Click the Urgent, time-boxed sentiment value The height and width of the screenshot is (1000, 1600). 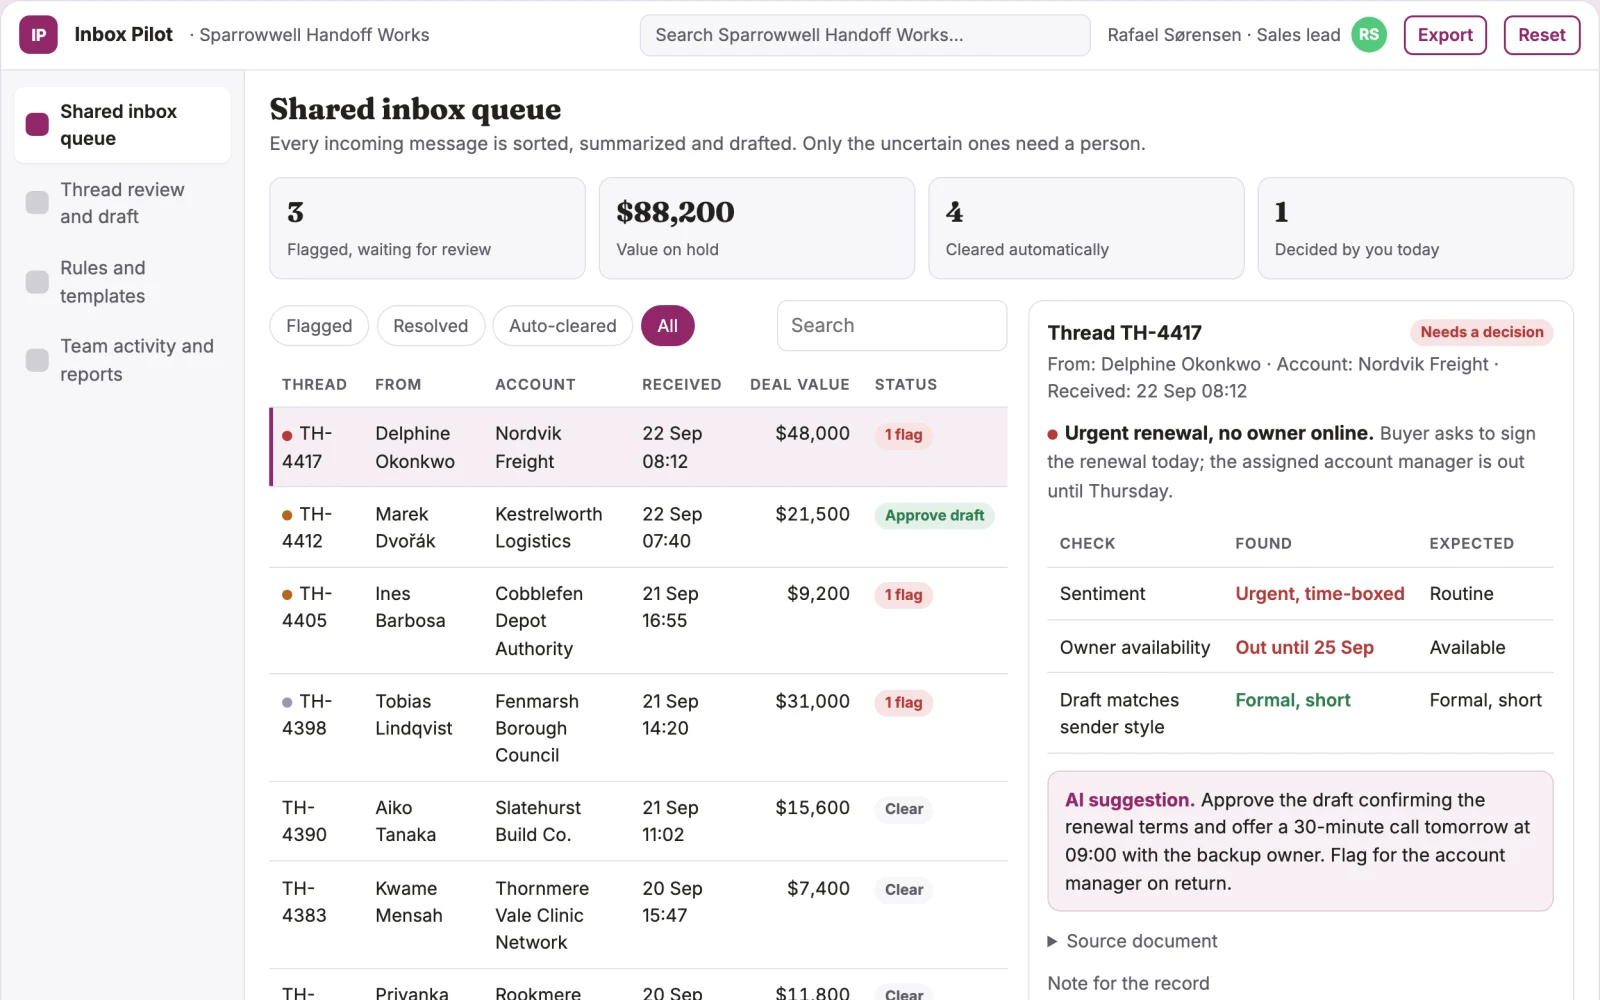pos(1319,594)
